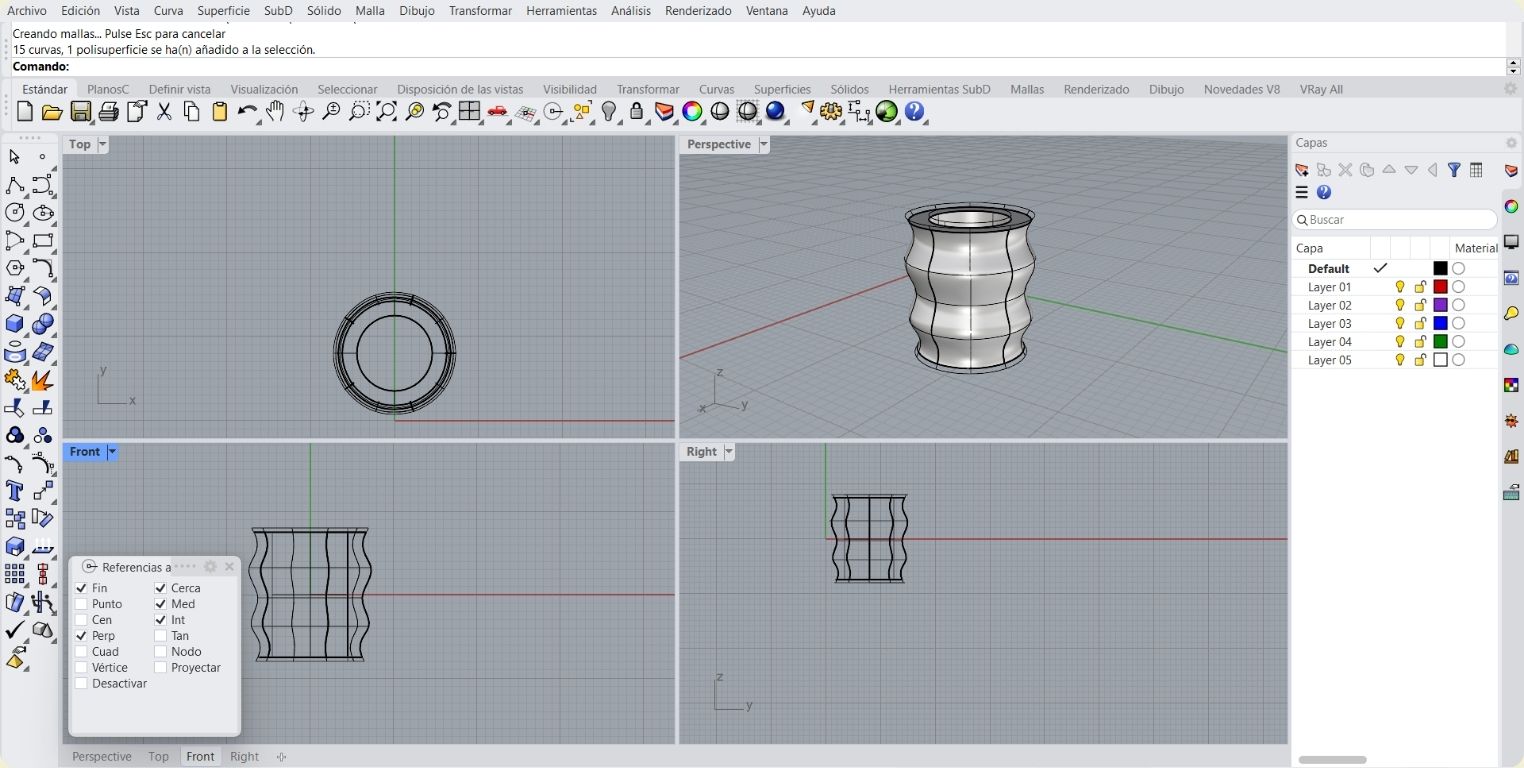Select the text T tool in left sidebar
The height and width of the screenshot is (768, 1524).
14,491
